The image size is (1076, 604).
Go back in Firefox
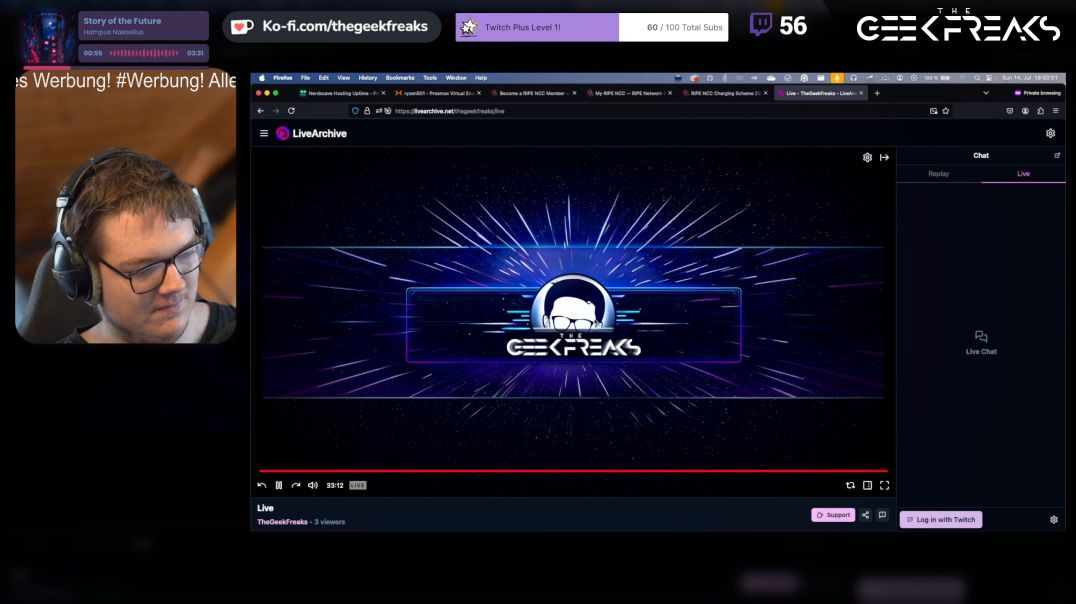click(x=261, y=111)
